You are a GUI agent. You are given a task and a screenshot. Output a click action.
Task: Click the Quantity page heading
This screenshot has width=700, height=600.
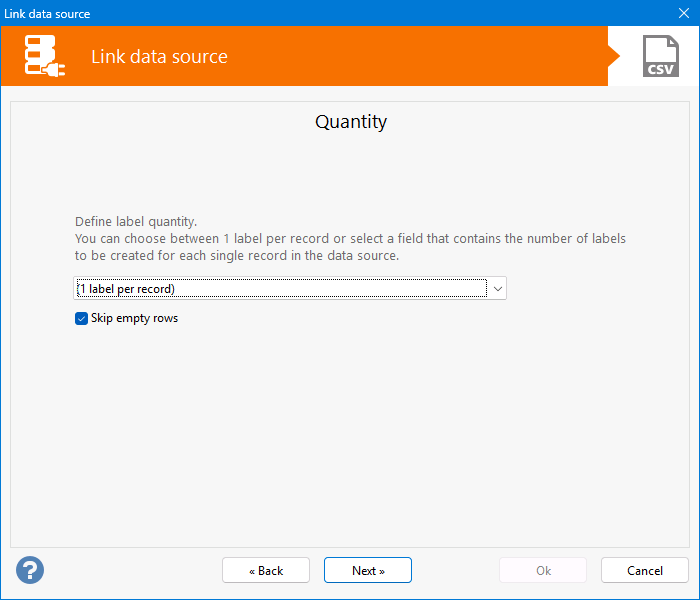point(351,122)
